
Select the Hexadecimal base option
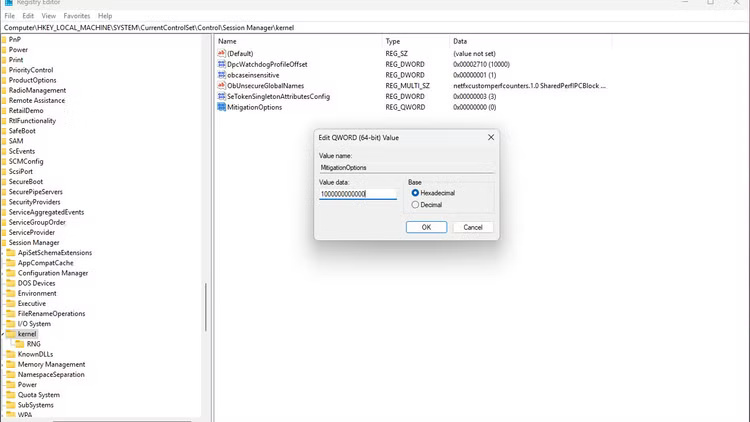tap(415, 193)
